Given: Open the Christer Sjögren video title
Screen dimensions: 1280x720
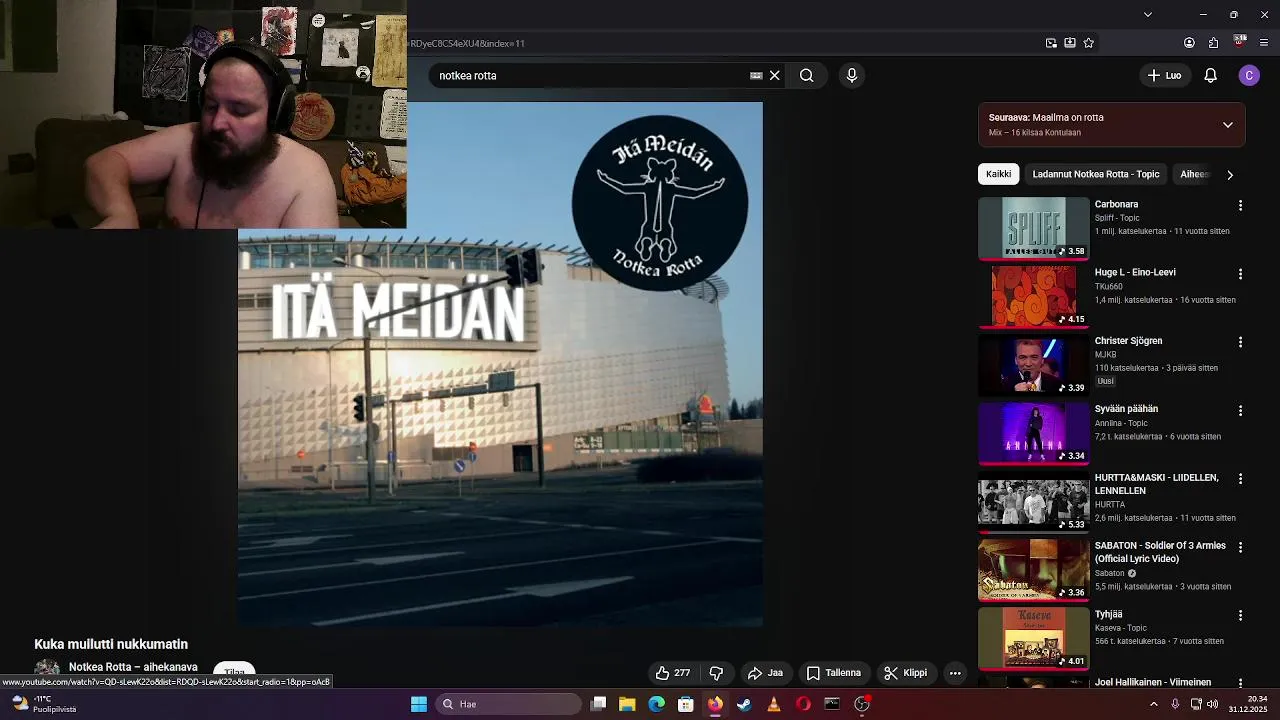Looking at the screenshot, I should (1128, 341).
